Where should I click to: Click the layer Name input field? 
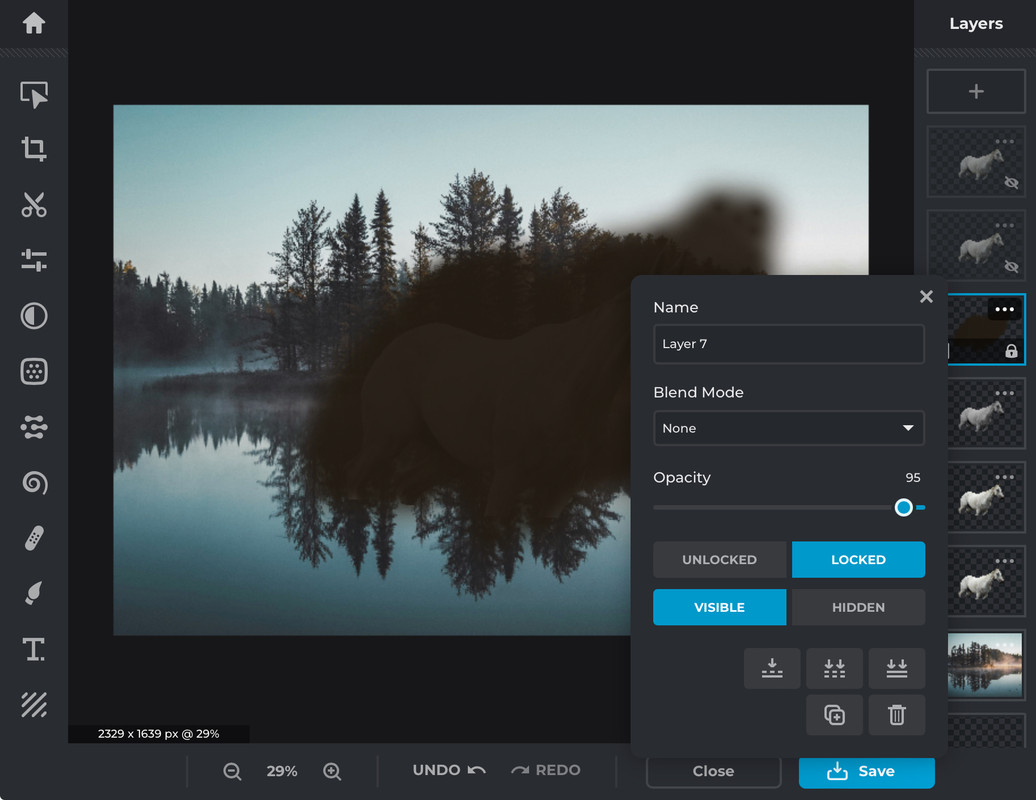tap(789, 344)
